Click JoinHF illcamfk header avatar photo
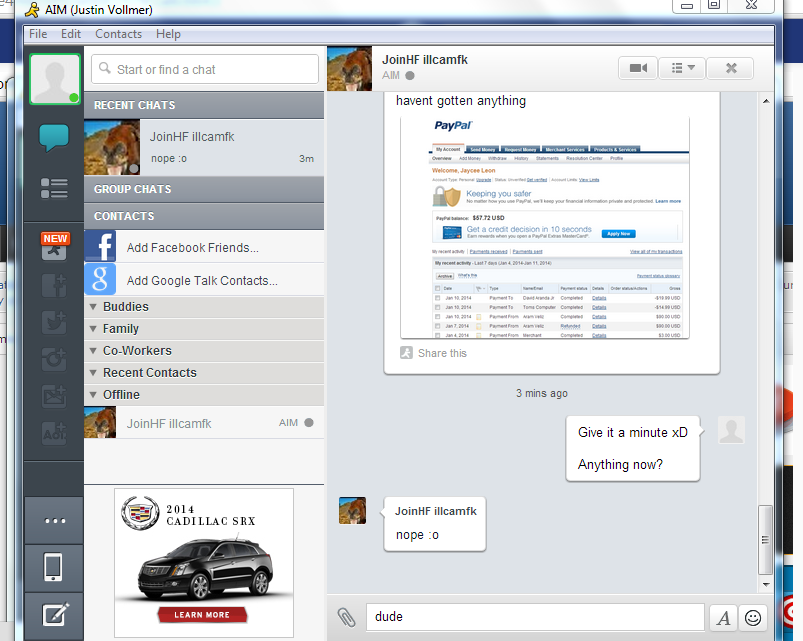Screen dimensions: 803x641 coord(349,69)
